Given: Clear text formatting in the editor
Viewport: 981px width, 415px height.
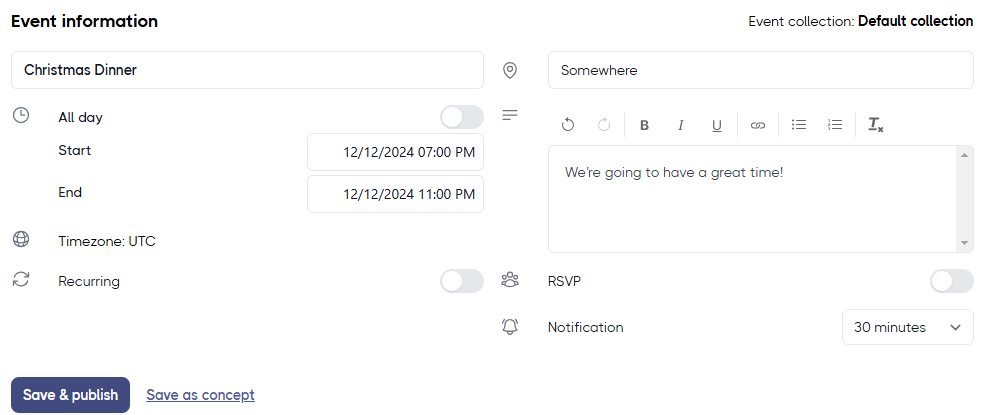Looking at the screenshot, I should [876, 125].
